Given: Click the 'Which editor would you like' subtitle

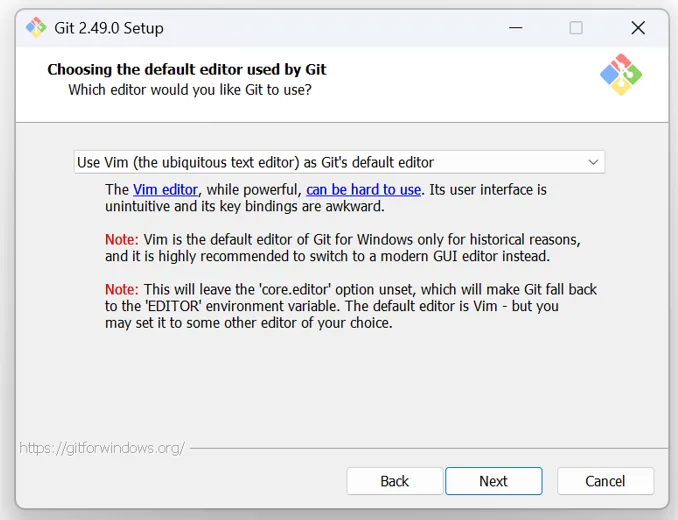Looking at the screenshot, I should 189,90.
